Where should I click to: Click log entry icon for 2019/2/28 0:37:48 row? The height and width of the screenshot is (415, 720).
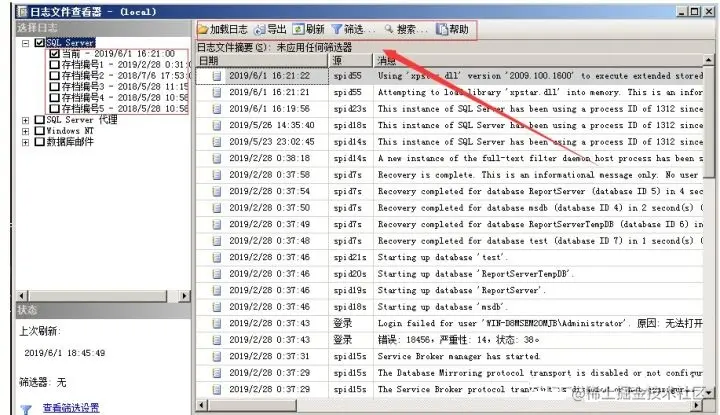click(217, 241)
